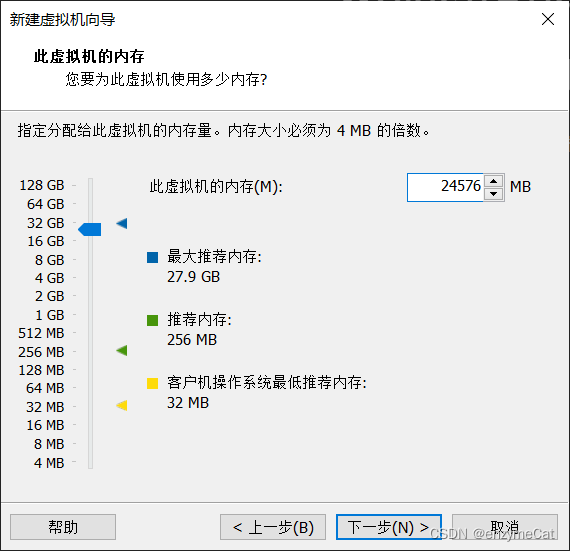
Task: Click the 256 MB recommended value text
Action: point(192,340)
